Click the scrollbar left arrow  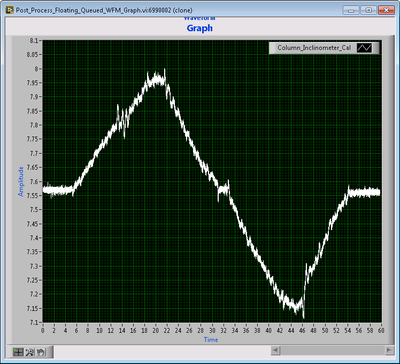(276, 350)
